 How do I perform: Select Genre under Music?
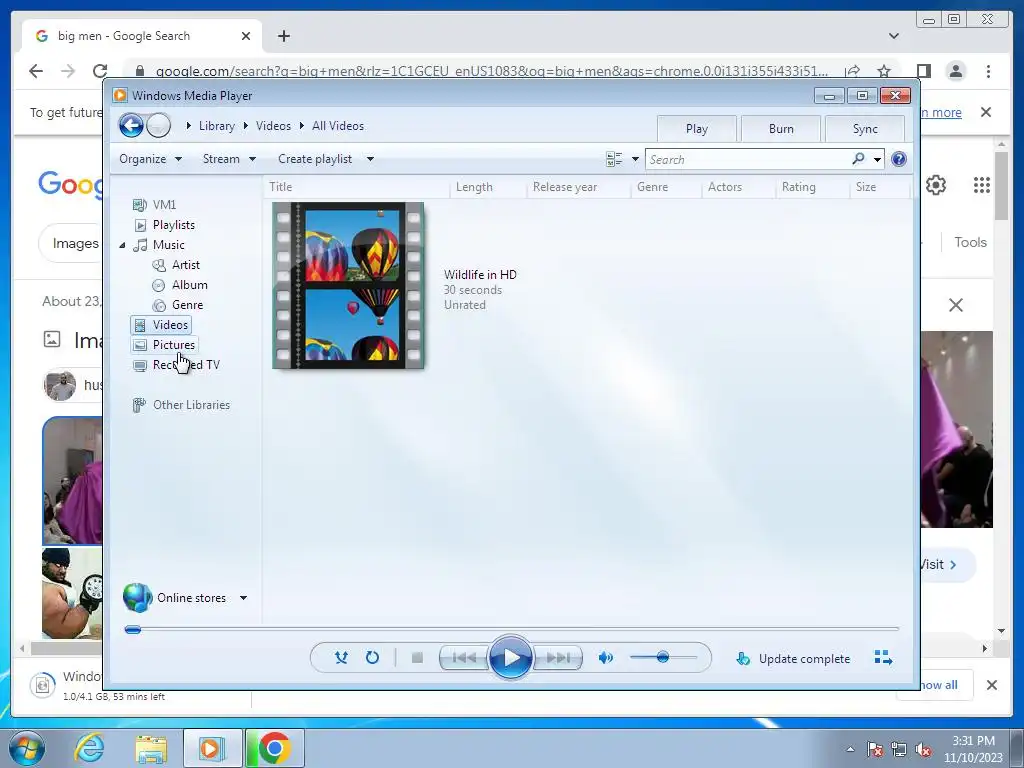pos(178,305)
